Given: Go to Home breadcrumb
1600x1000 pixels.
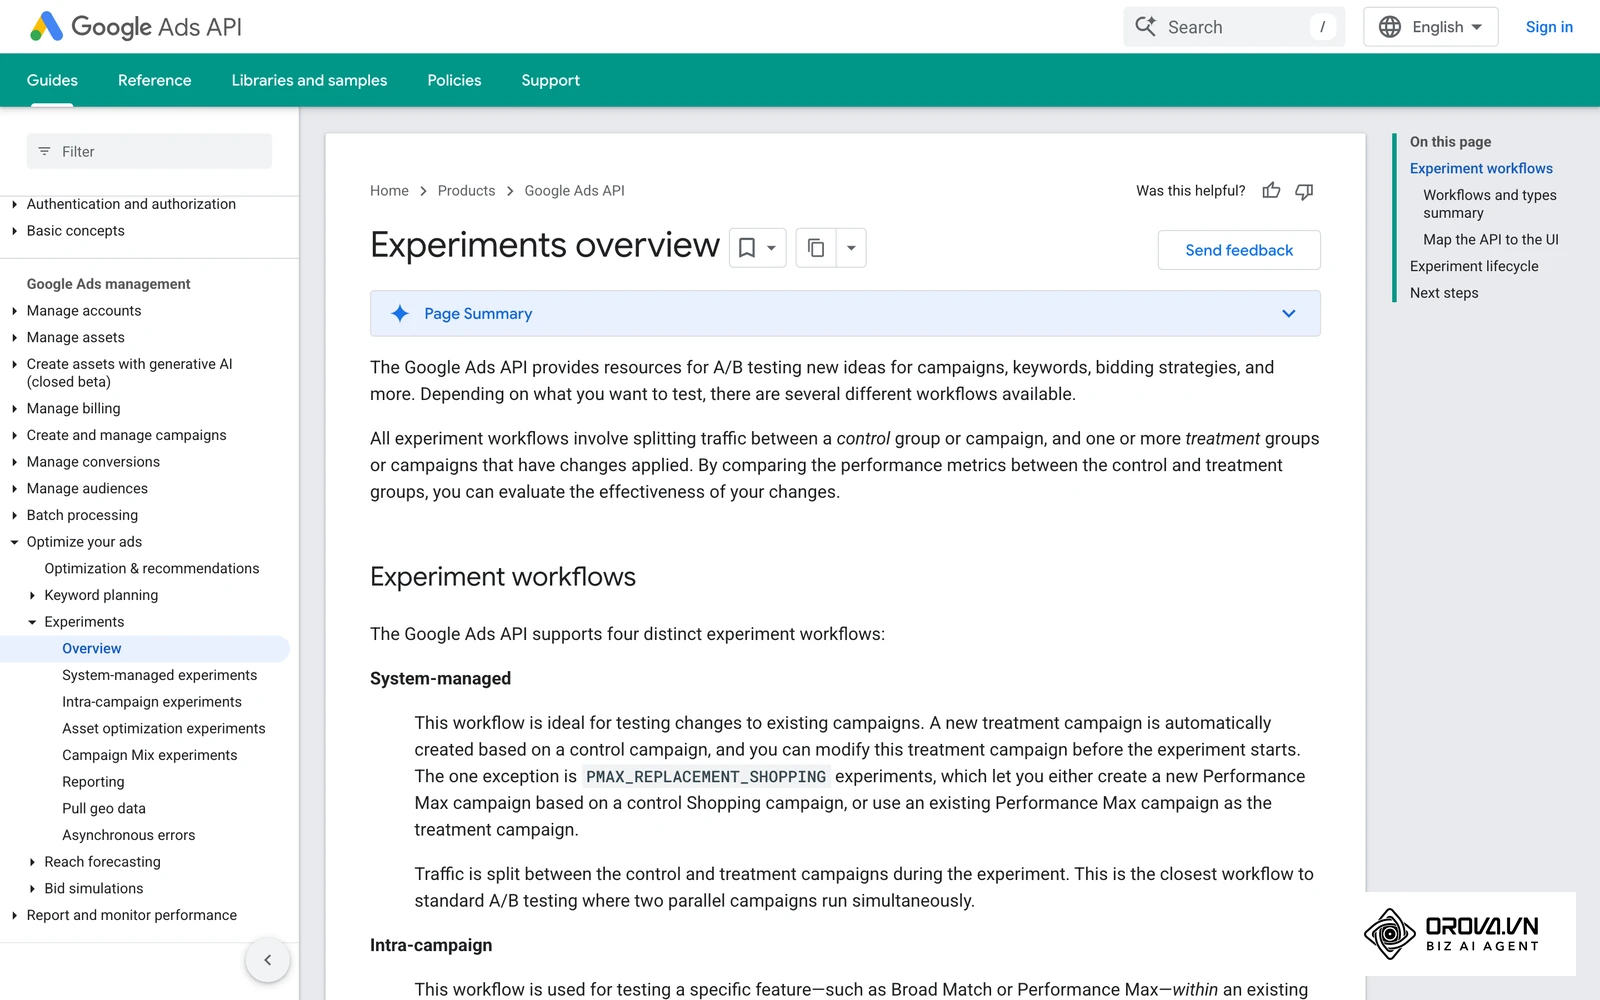Looking at the screenshot, I should point(389,191).
